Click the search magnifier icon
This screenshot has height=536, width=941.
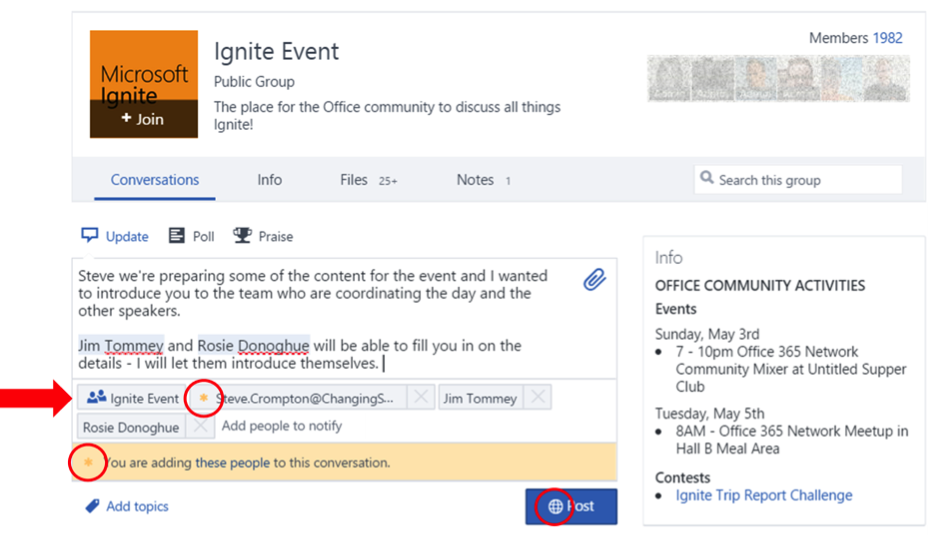click(707, 178)
